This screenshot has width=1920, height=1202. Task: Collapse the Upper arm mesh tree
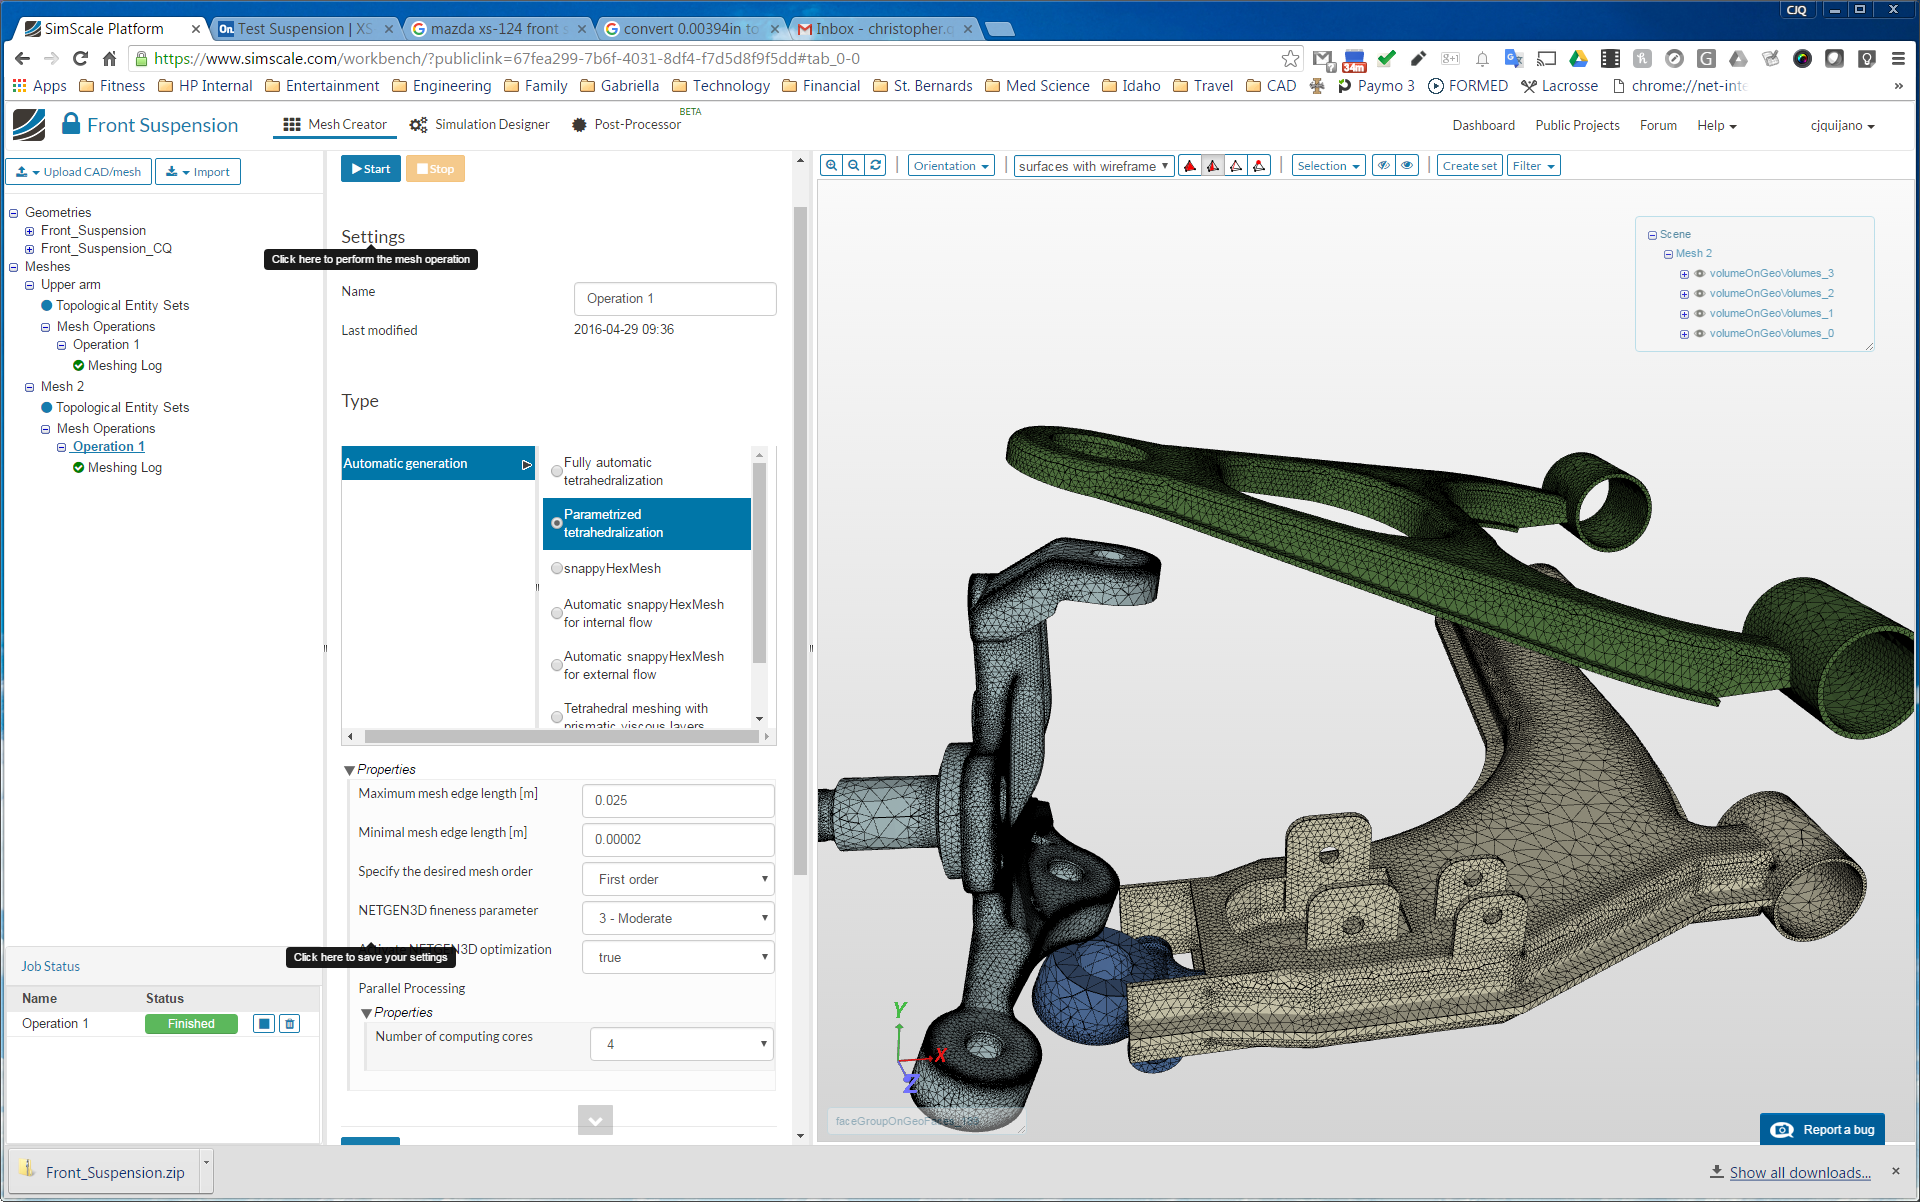pos(30,285)
